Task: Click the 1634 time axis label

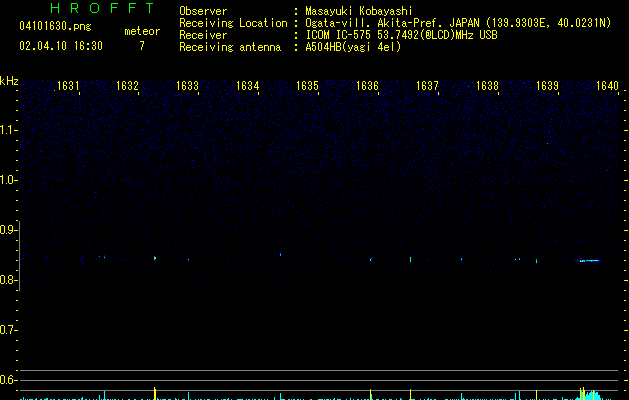Action: pos(248,86)
